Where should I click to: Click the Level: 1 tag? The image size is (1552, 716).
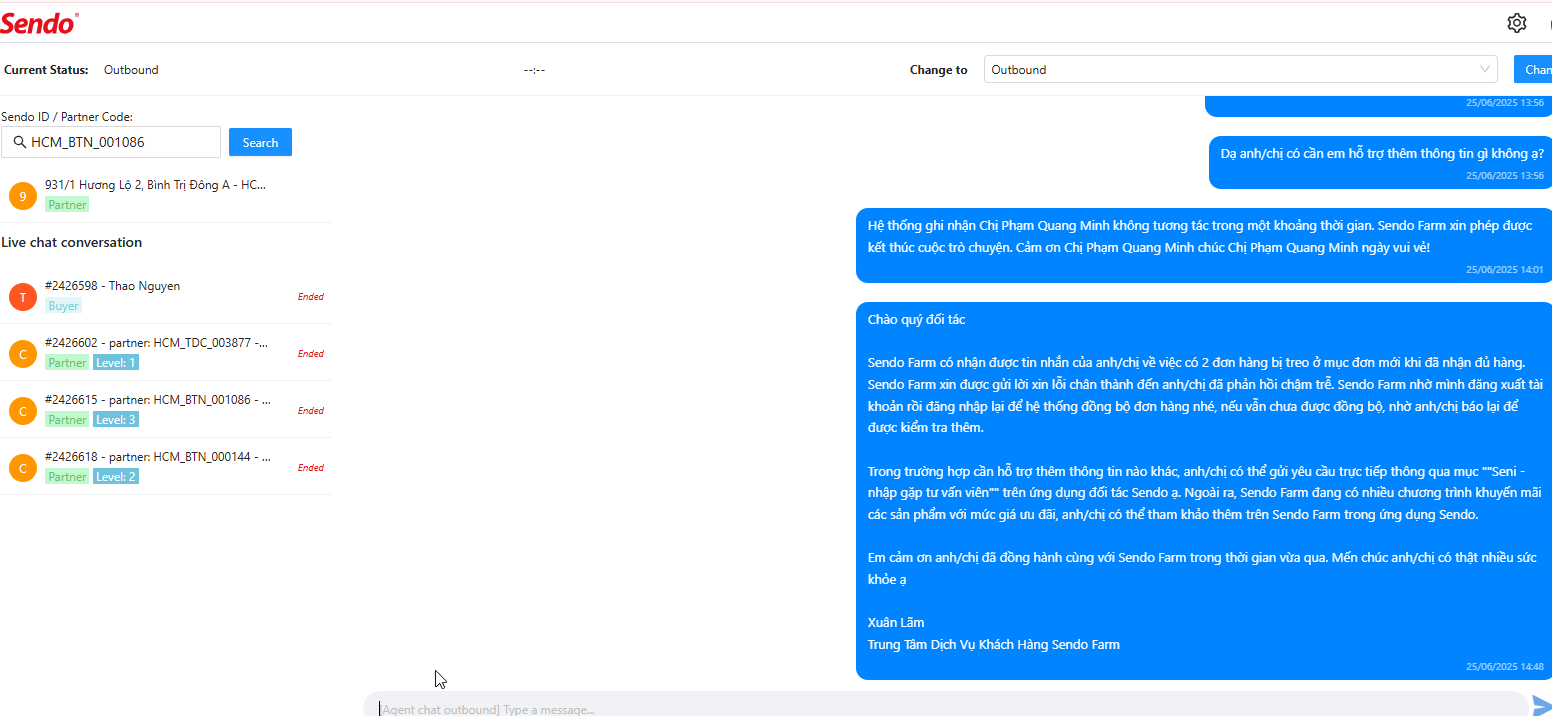pos(116,363)
